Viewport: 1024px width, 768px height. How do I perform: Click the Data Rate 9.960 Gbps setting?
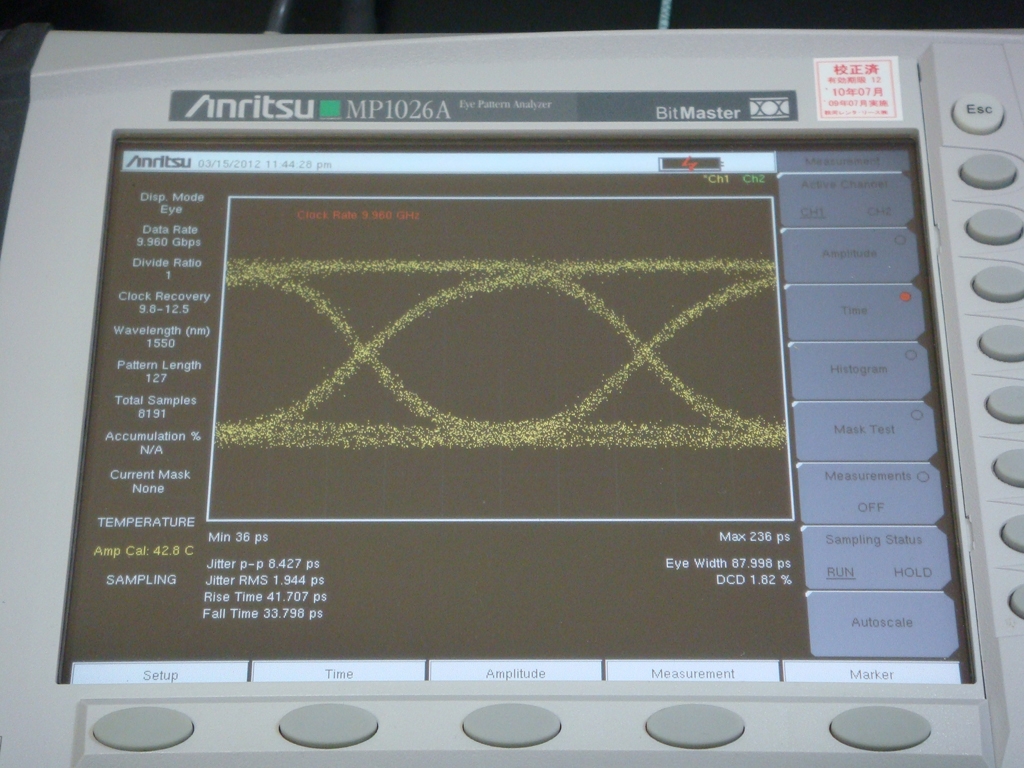(x=169, y=236)
